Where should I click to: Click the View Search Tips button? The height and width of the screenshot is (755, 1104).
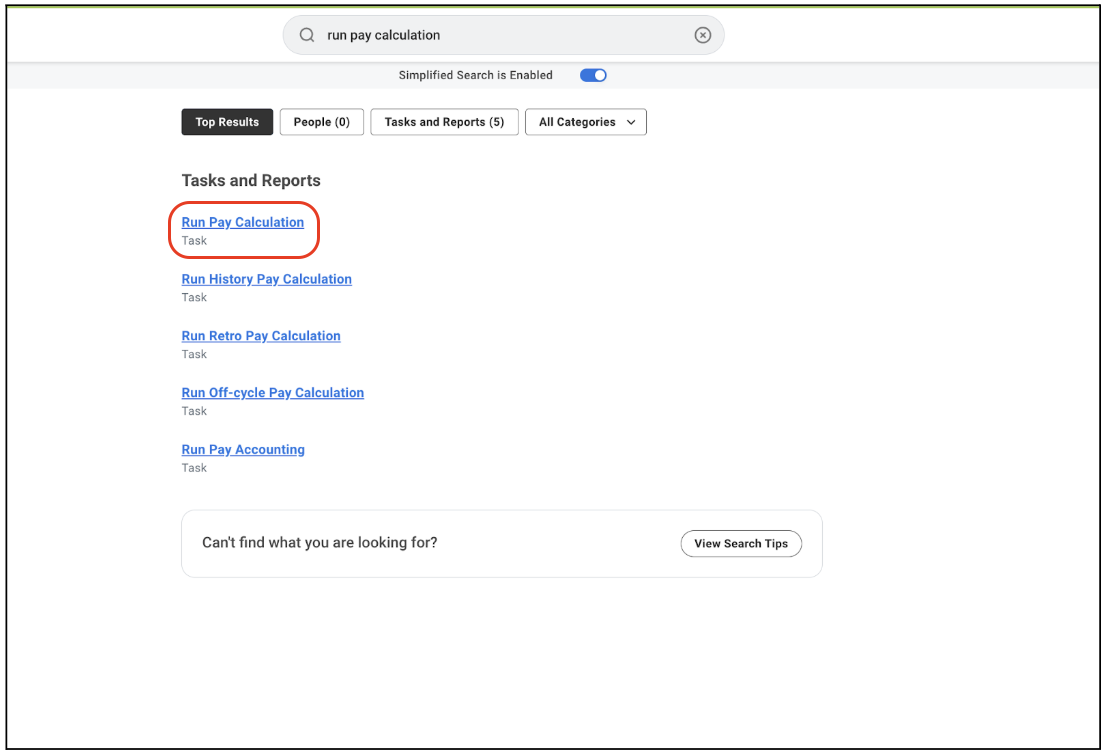point(741,544)
